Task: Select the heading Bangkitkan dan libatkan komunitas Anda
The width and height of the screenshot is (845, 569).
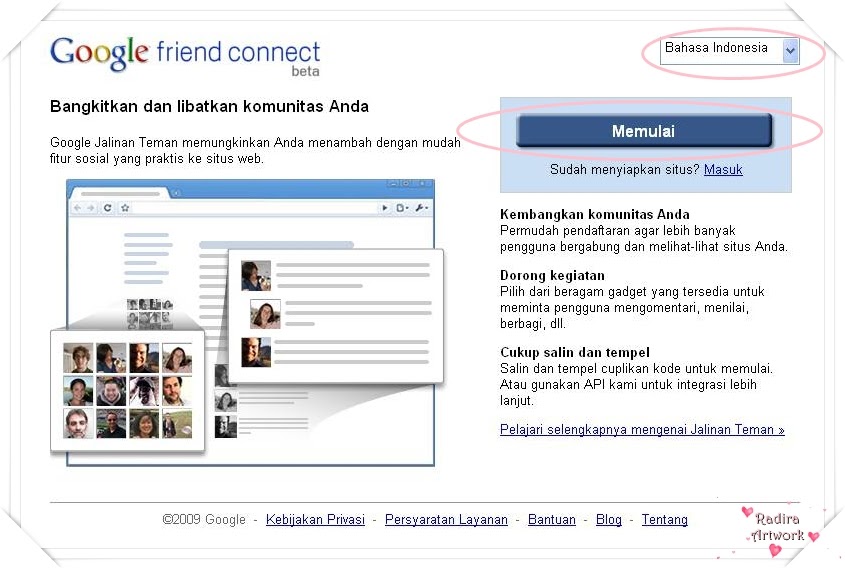Action: coord(209,106)
